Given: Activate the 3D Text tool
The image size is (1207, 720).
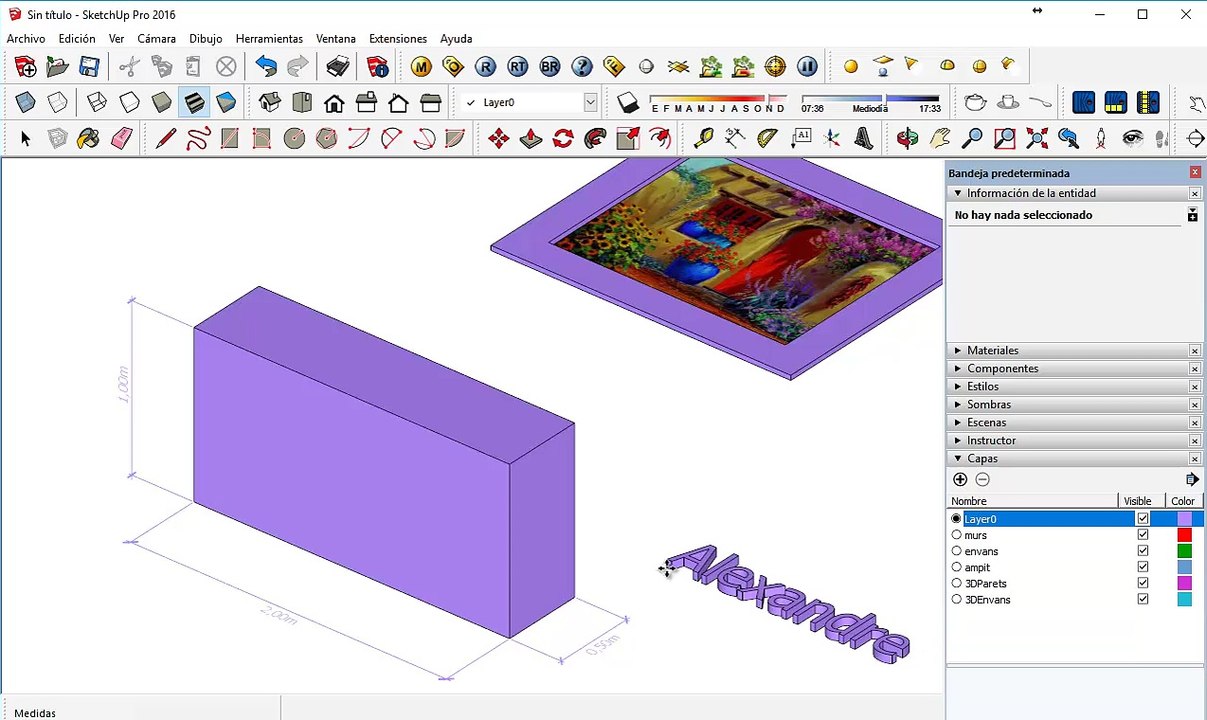Looking at the screenshot, I should pyautogui.click(x=864, y=138).
